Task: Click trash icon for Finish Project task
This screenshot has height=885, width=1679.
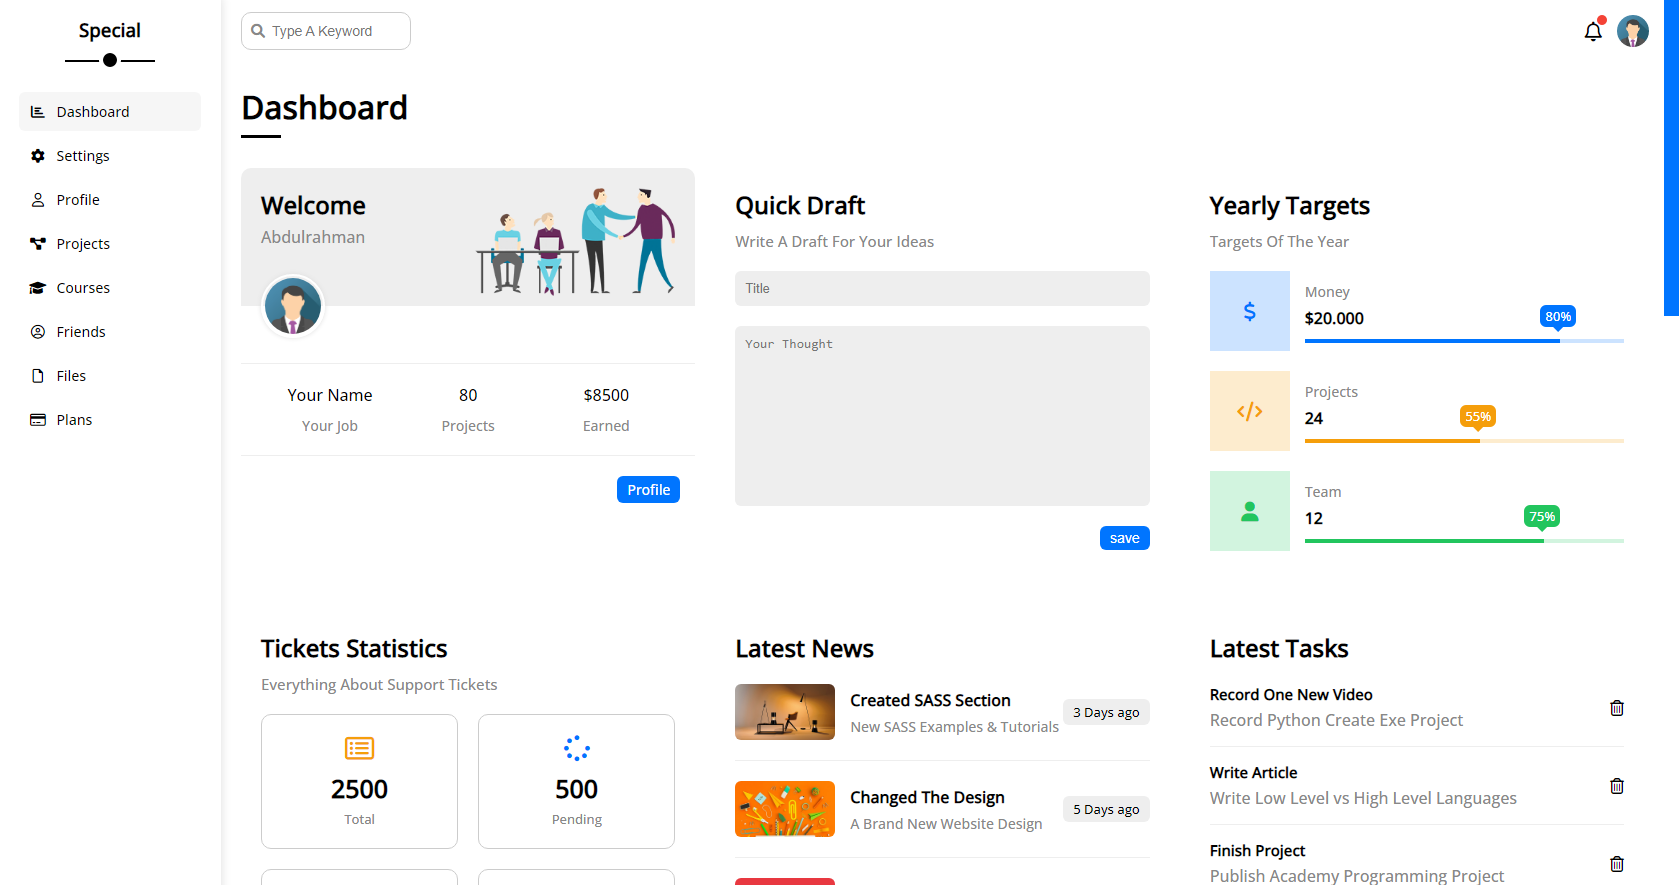Action: (1616, 864)
